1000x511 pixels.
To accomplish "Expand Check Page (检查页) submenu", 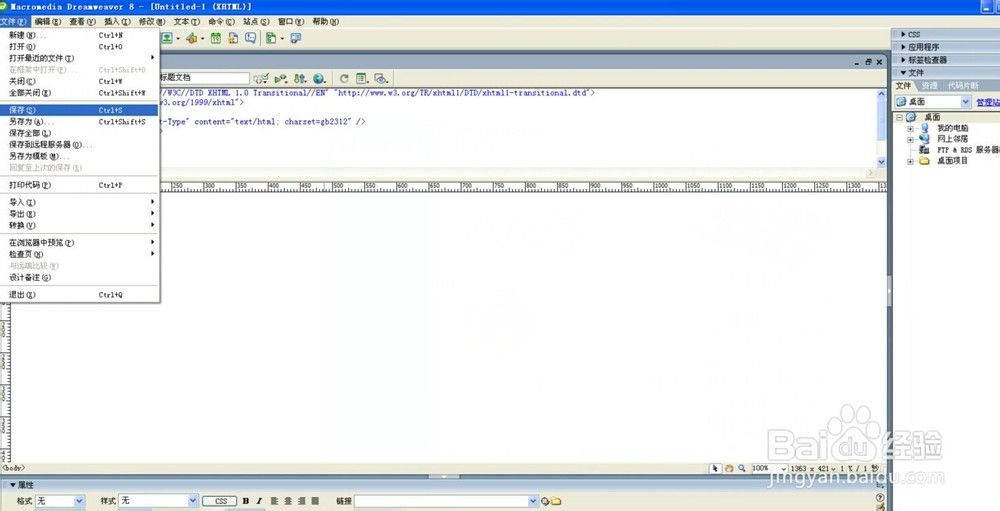I will pyautogui.click(x=80, y=254).
